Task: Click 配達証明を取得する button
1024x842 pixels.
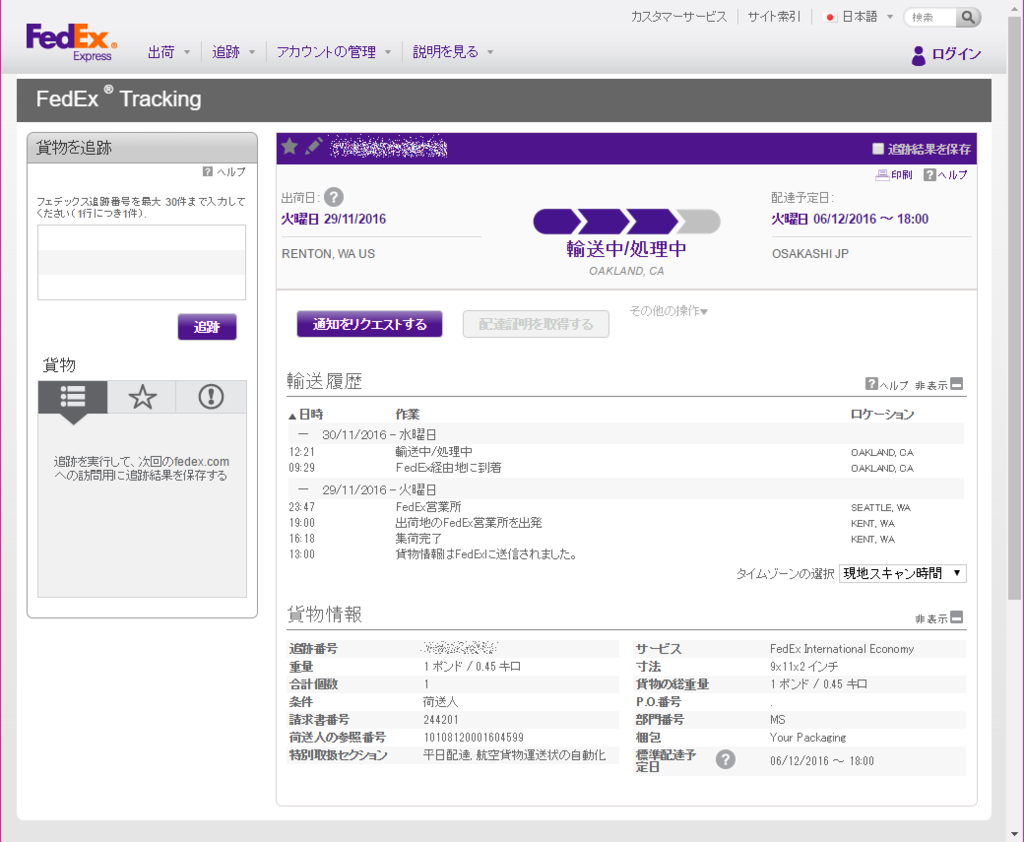Action: 536,324
